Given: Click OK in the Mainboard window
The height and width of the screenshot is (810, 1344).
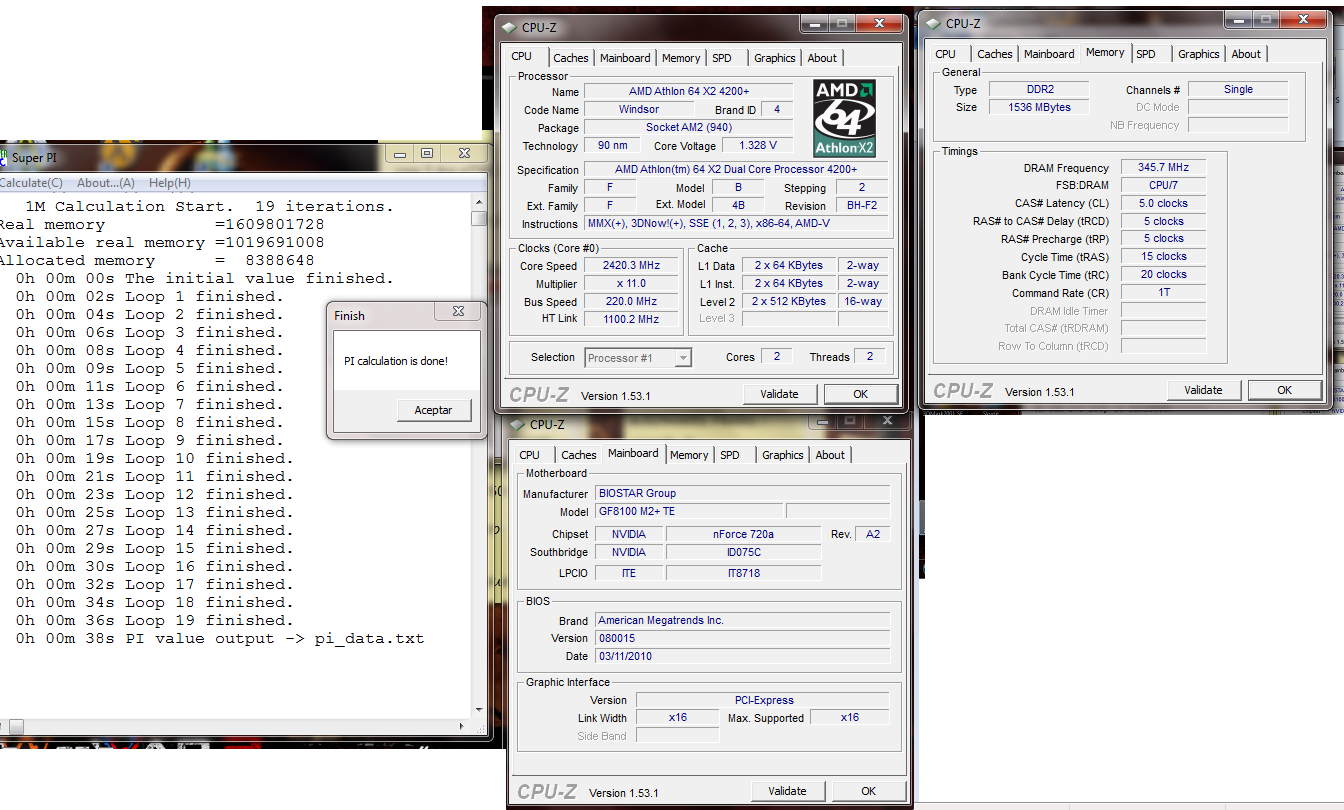Looking at the screenshot, I should click(869, 791).
